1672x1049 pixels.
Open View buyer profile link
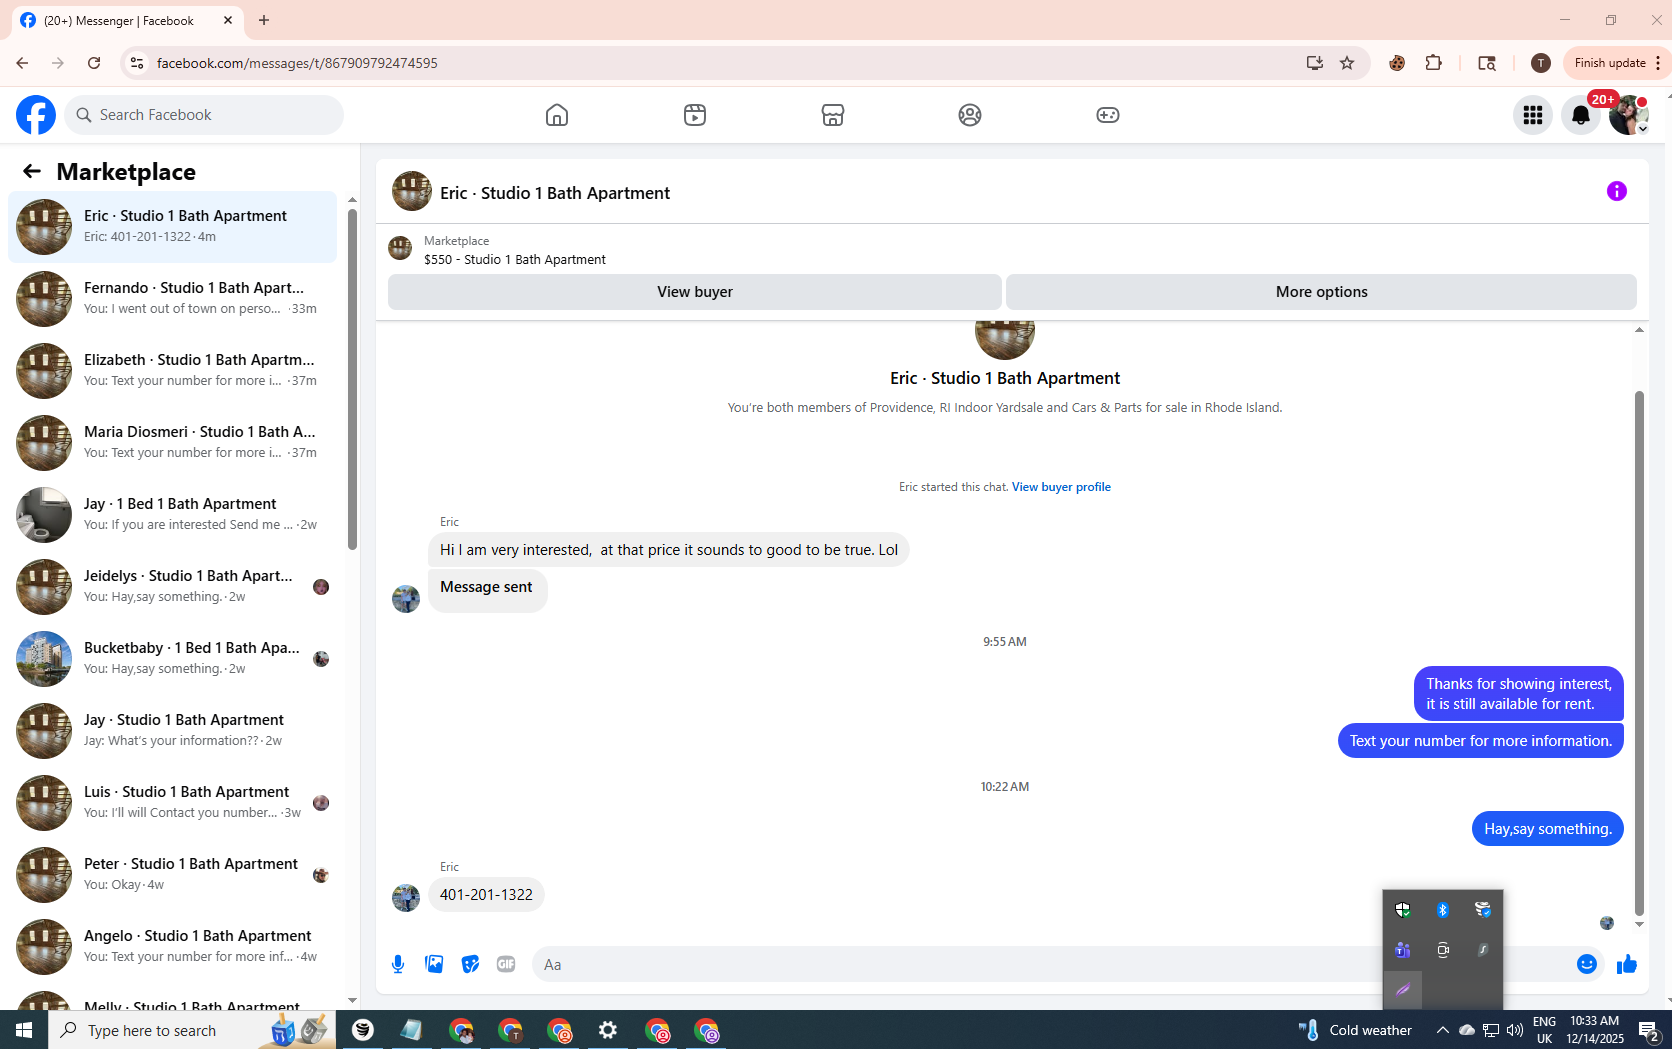(x=1061, y=487)
